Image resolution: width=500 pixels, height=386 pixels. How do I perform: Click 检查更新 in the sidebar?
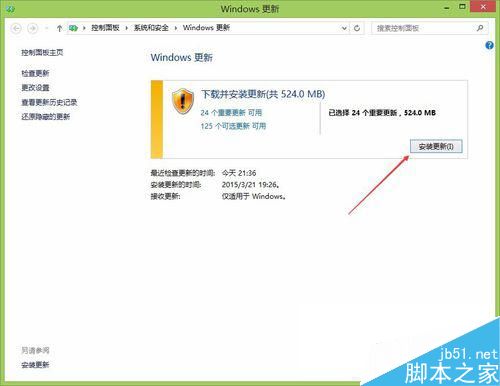tap(35, 73)
